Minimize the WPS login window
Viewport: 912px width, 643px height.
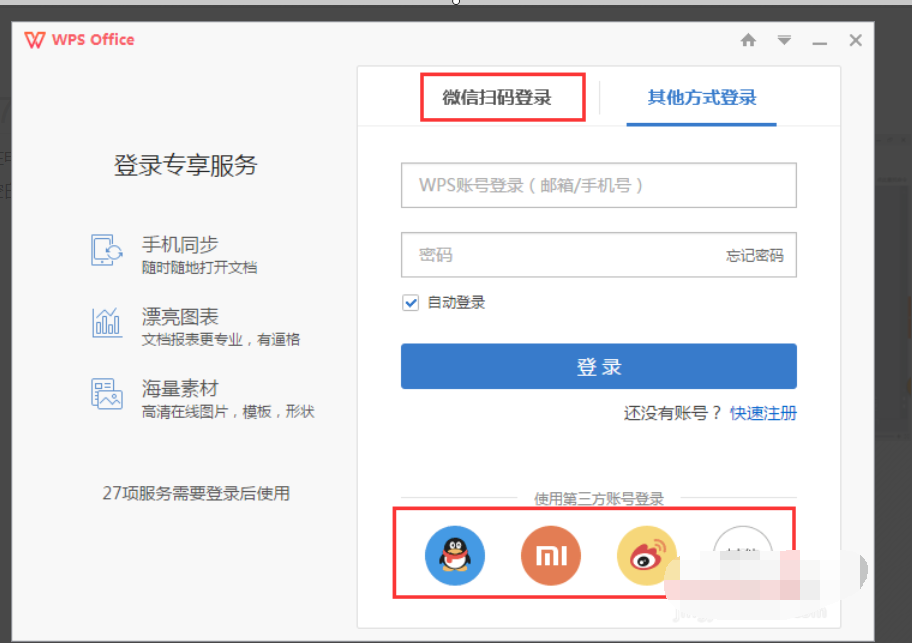pyautogui.click(x=820, y=43)
